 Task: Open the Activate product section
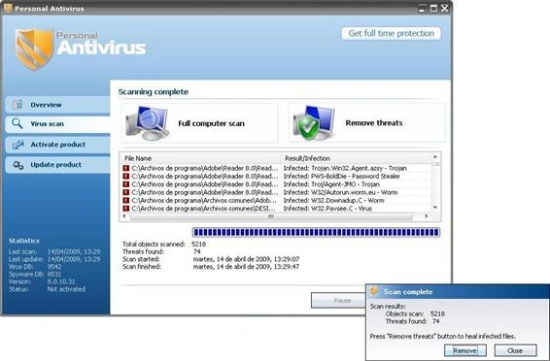[x=58, y=145]
